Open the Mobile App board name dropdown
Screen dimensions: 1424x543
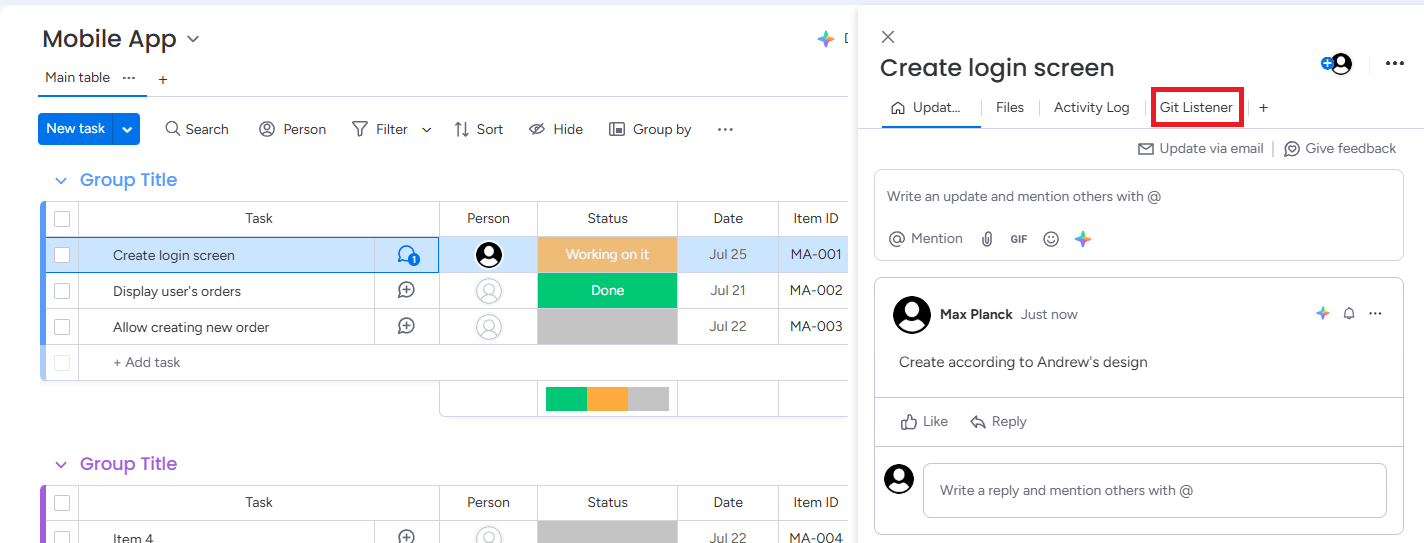coord(193,40)
